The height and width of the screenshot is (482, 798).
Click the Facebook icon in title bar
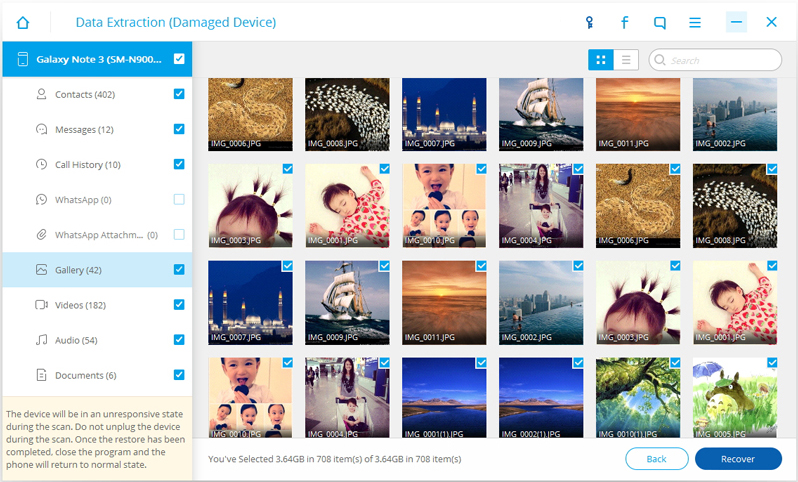coord(625,21)
